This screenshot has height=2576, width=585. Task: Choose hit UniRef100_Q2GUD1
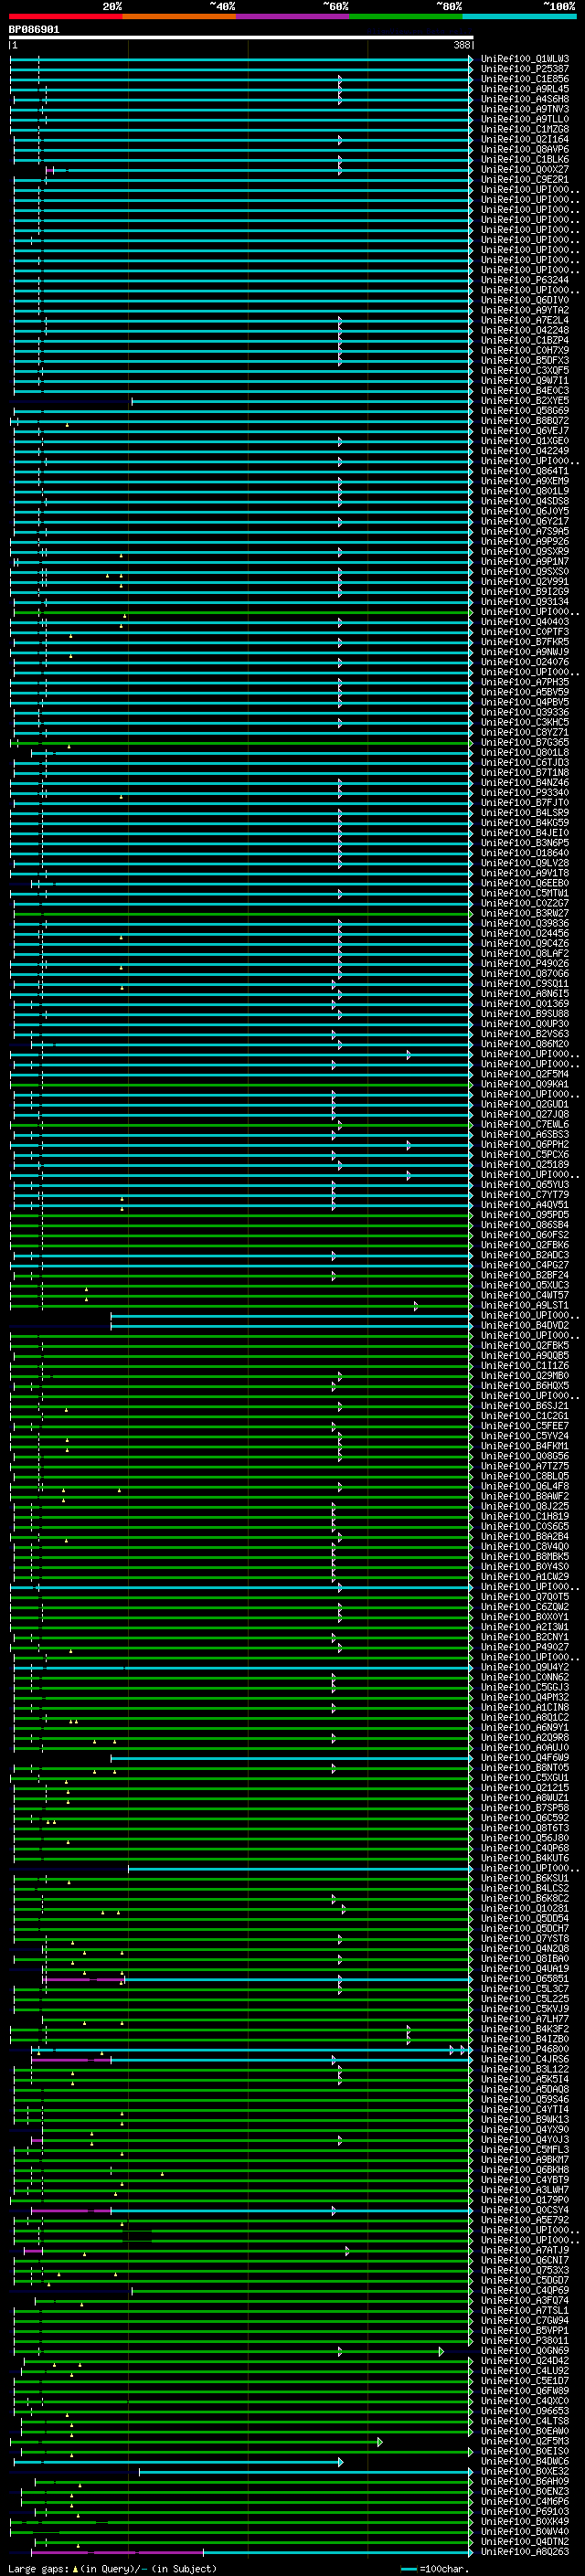pyautogui.click(x=525, y=1104)
